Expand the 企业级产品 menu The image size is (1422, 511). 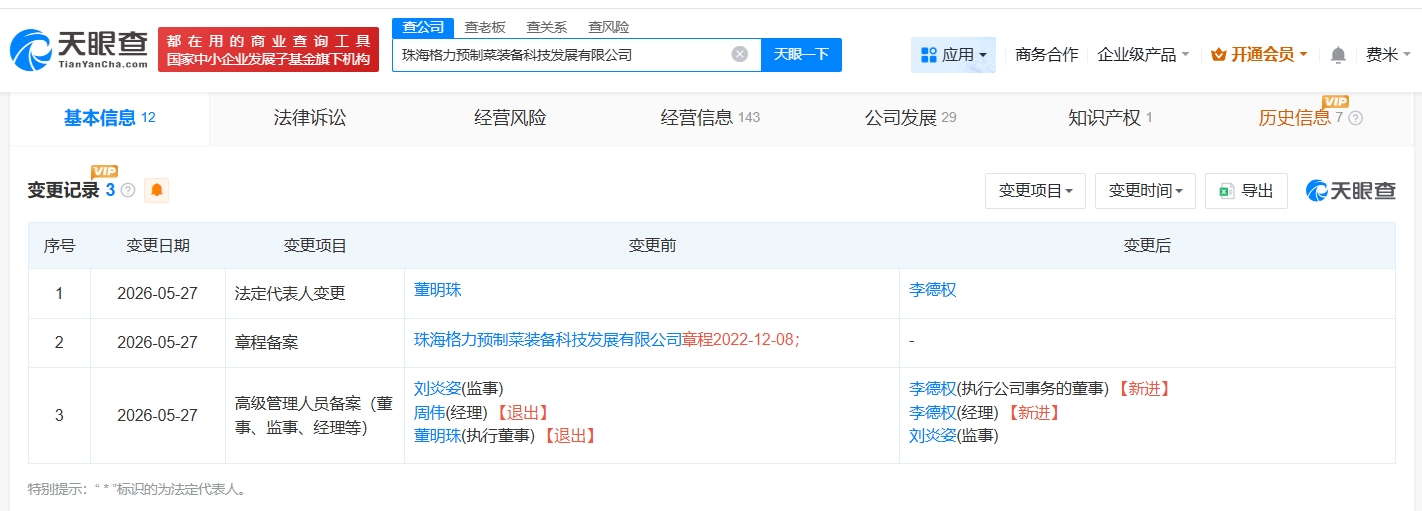(1143, 55)
